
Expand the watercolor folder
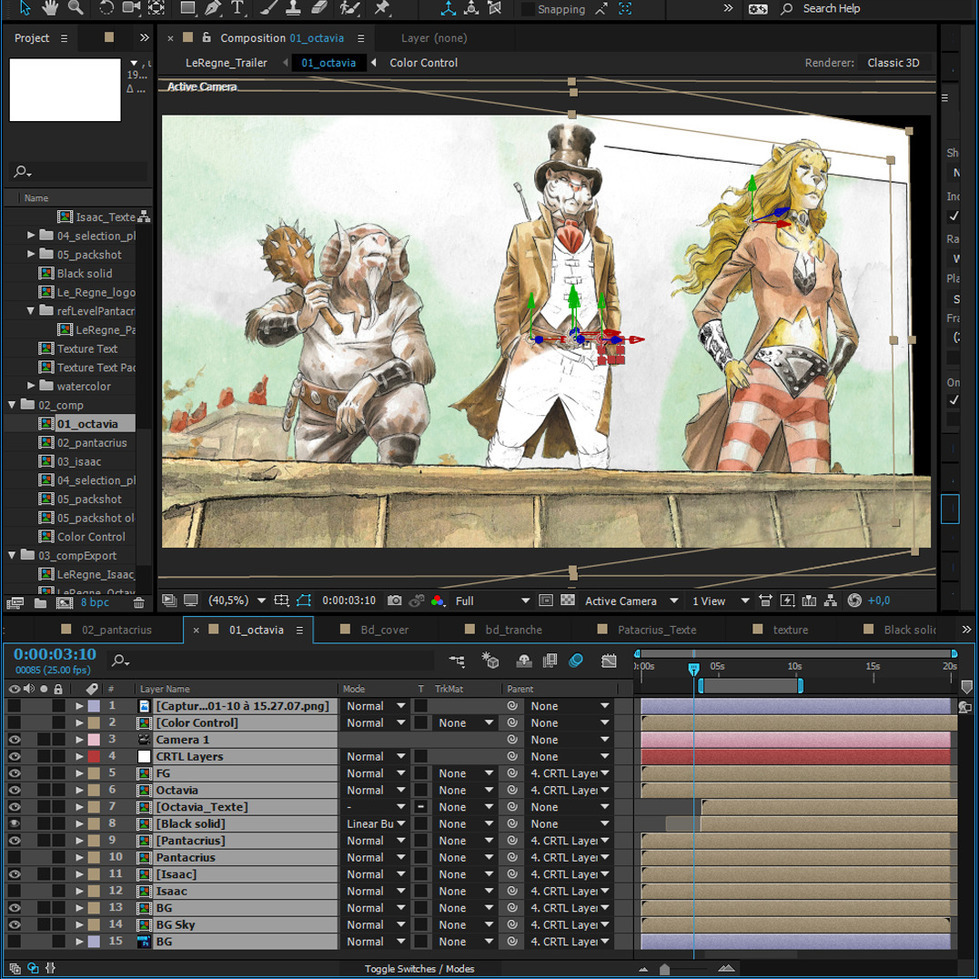pos(31,386)
